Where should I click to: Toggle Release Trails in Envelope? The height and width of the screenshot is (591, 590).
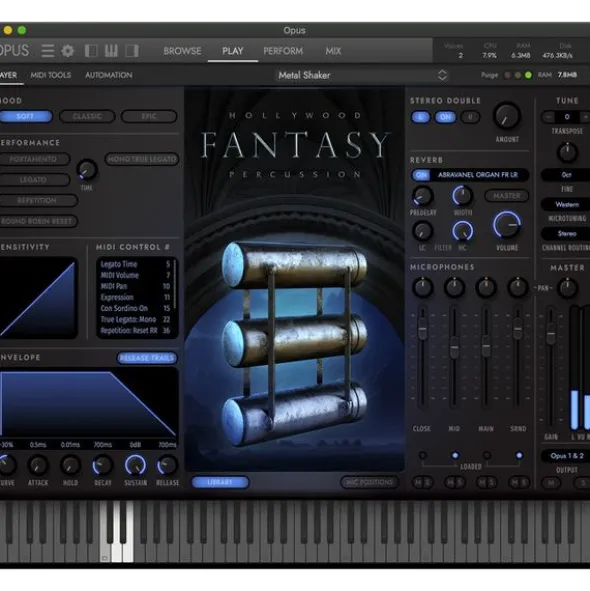(x=147, y=358)
